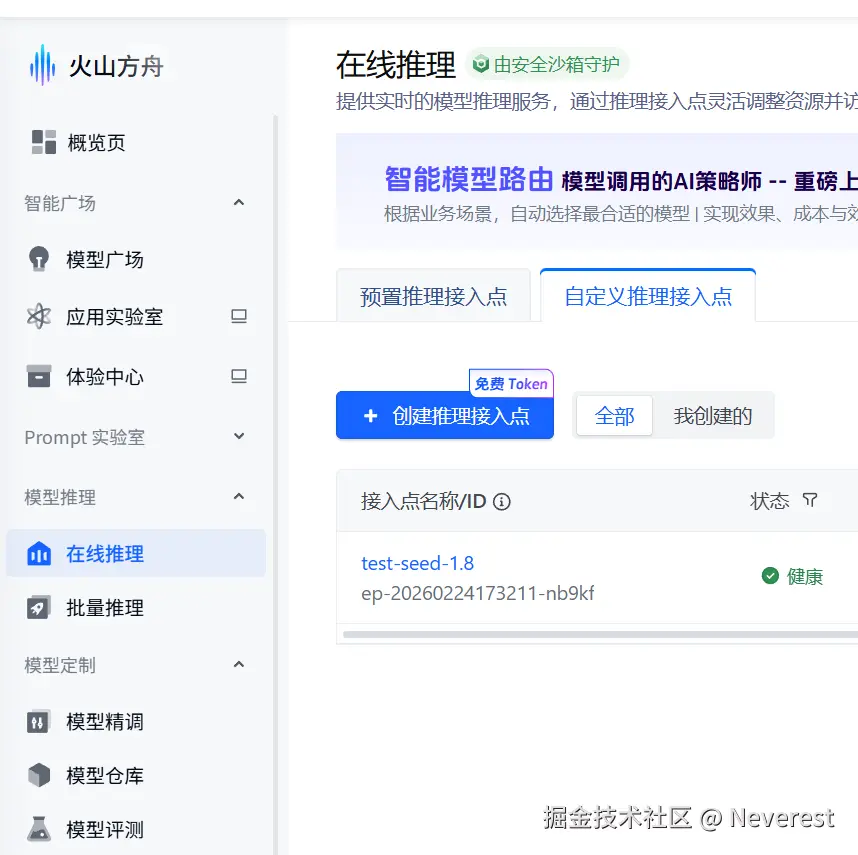This screenshot has width=858, height=855.
Task: Expand the Prompt 实验室 section
Action: click(x=239, y=437)
